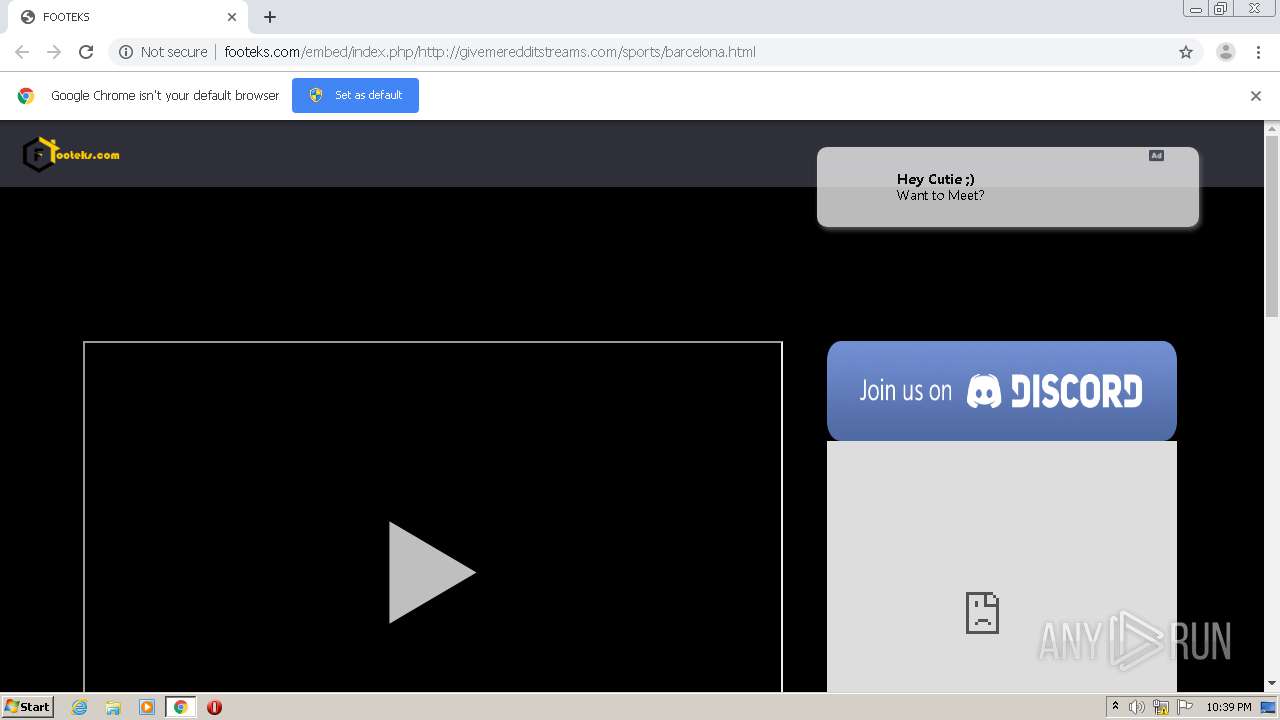Open Windows Explorer folder in taskbar
Viewport: 1280px width, 720px height.
pyautogui.click(x=113, y=707)
